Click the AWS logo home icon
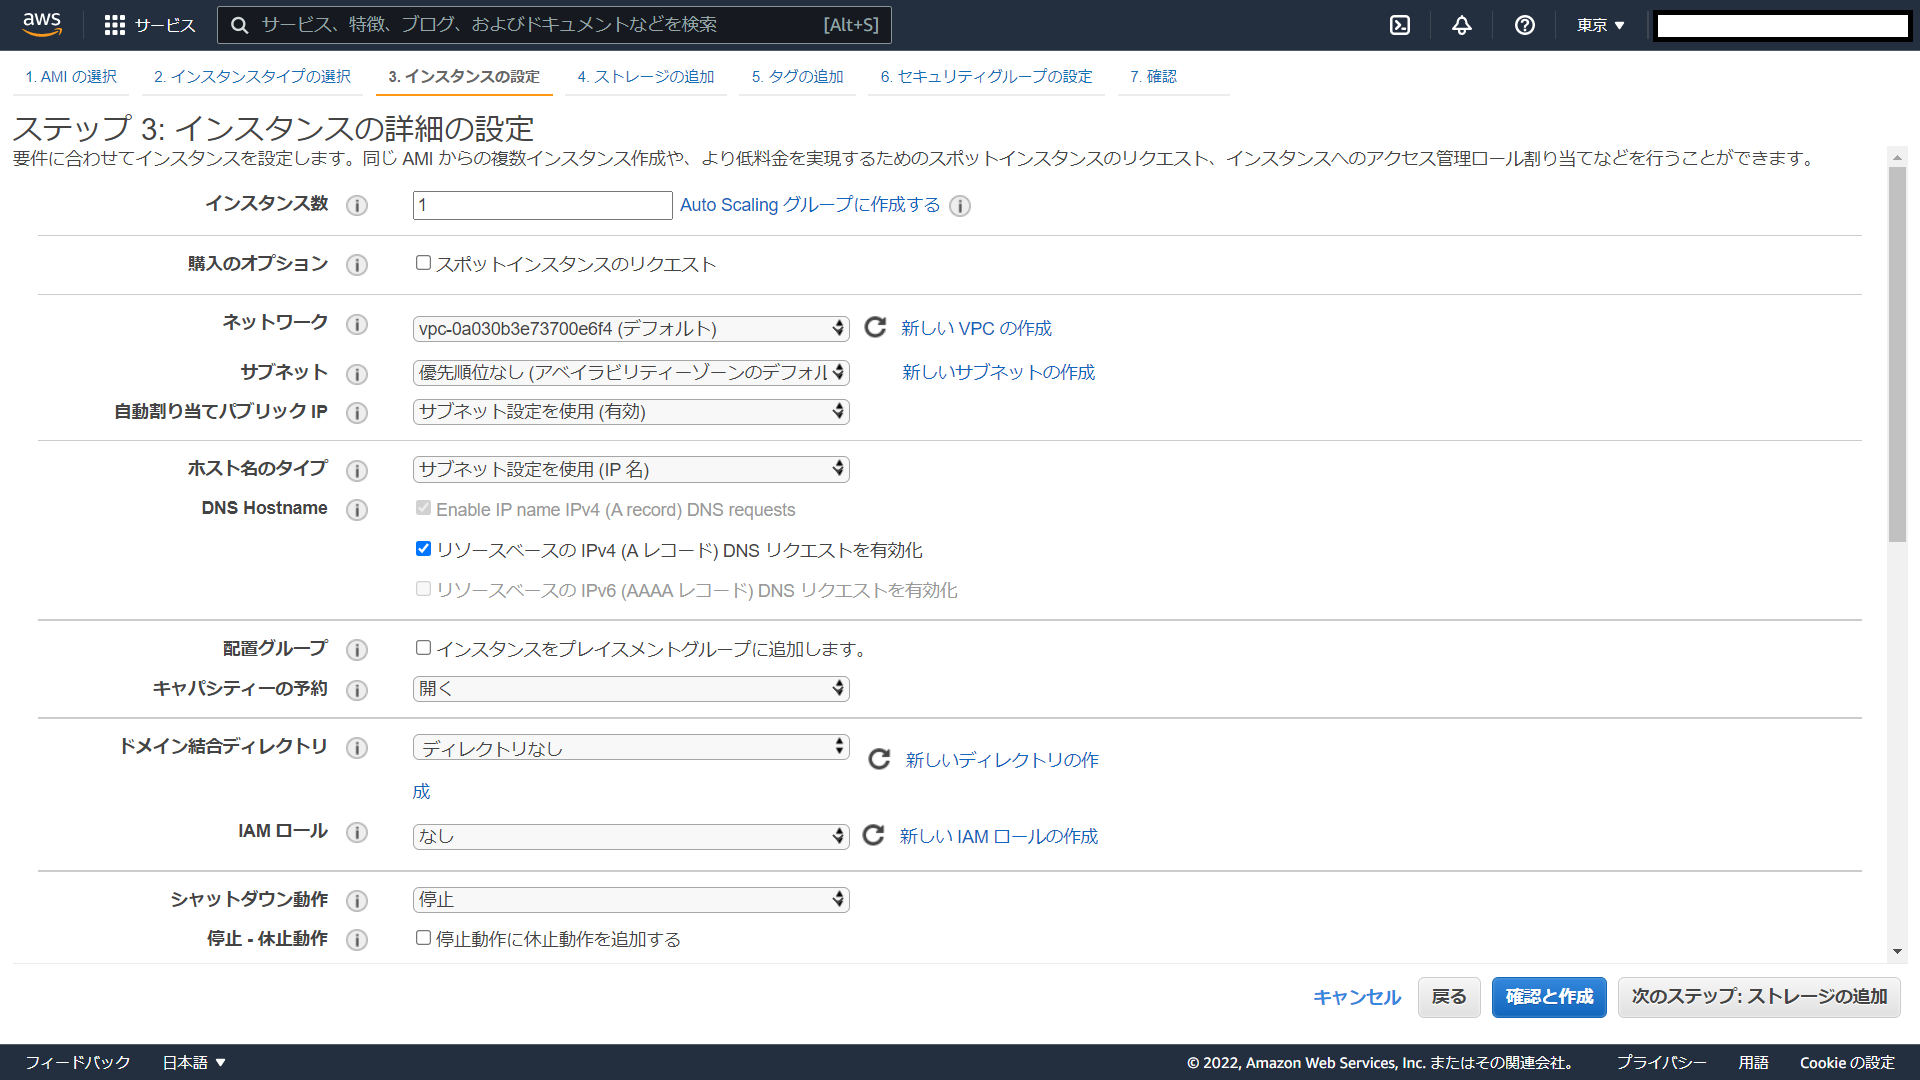 click(x=42, y=25)
